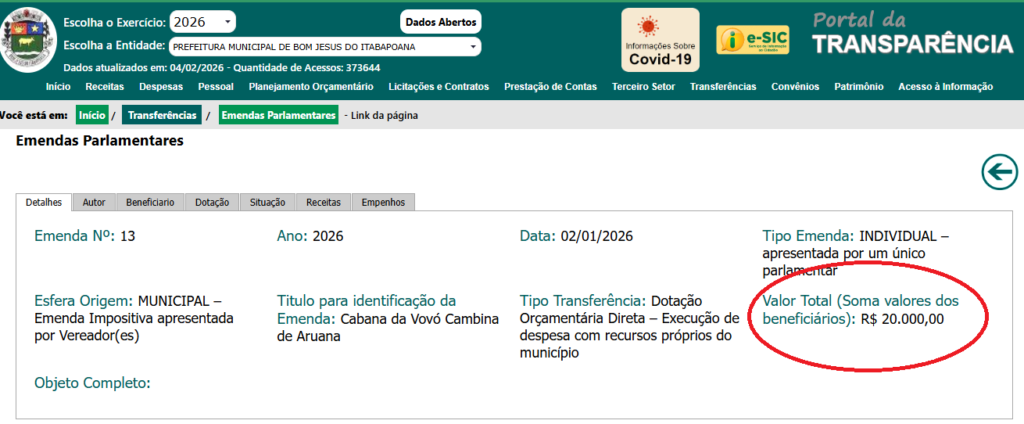This screenshot has width=1024, height=424.
Task: Click the green back arrow icon
Action: click(x=999, y=172)
